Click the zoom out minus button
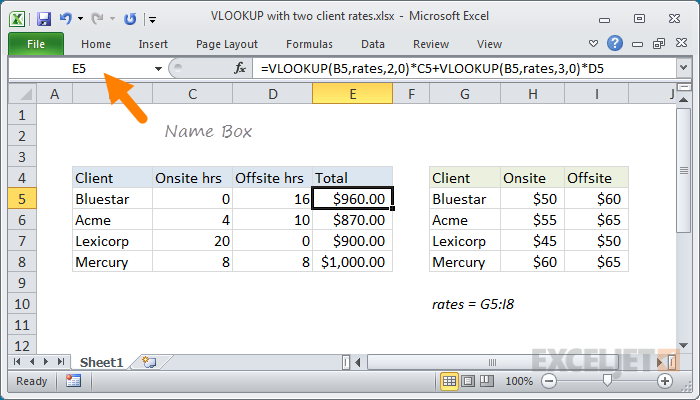 coord(548,381)
